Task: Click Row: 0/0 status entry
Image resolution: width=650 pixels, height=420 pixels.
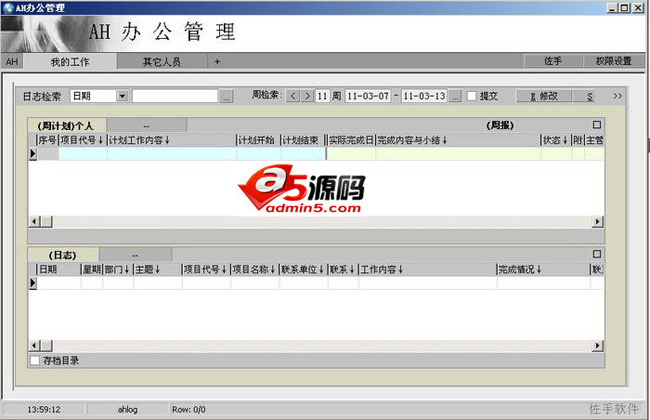Action: tap(189, 410)
